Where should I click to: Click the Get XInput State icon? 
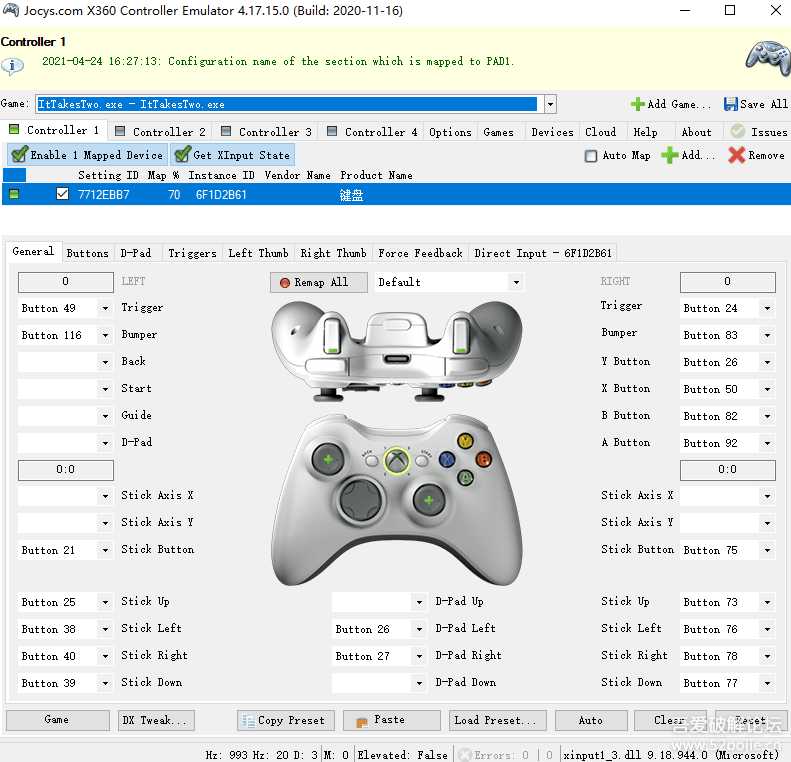tap(181, 155)
